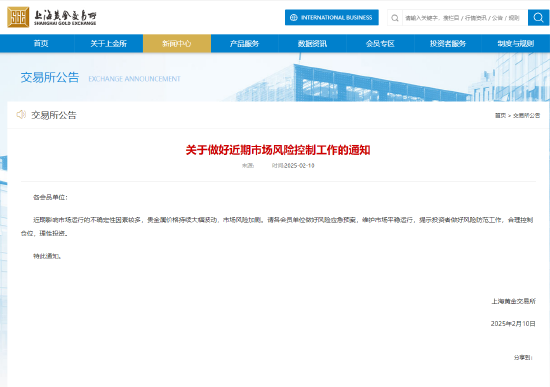Click 交易所公告 breadcrumb link
Screen dimensions: 550x387
(x=526, y=115)
